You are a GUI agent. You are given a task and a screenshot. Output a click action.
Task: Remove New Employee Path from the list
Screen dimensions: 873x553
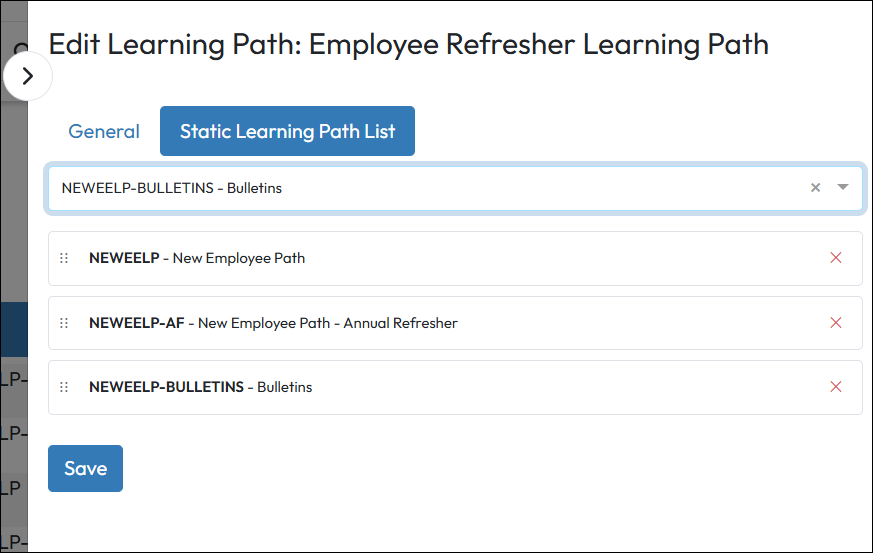(x=836, y=258)
